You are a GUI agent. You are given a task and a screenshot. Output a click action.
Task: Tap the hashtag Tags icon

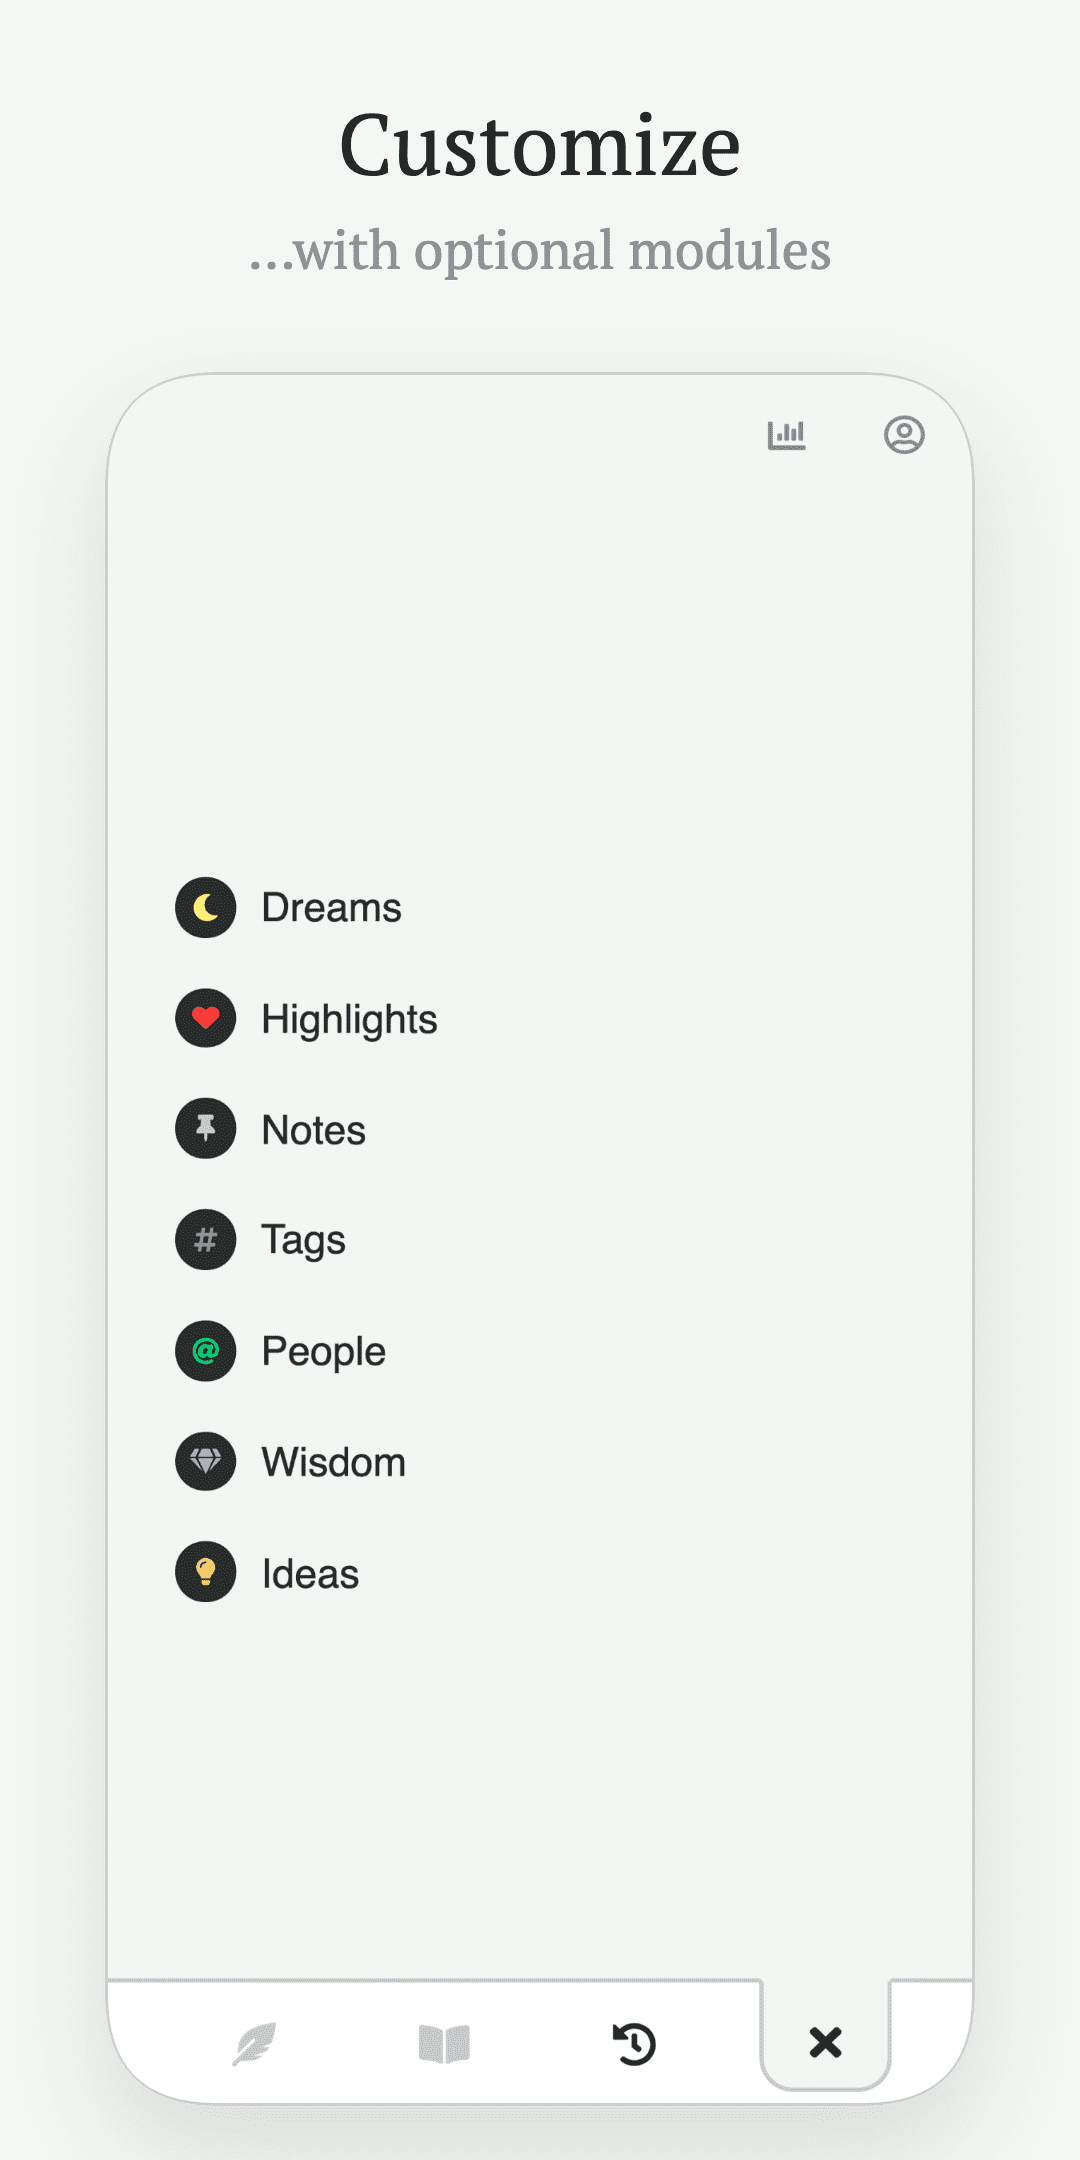tap(206, 1240)
